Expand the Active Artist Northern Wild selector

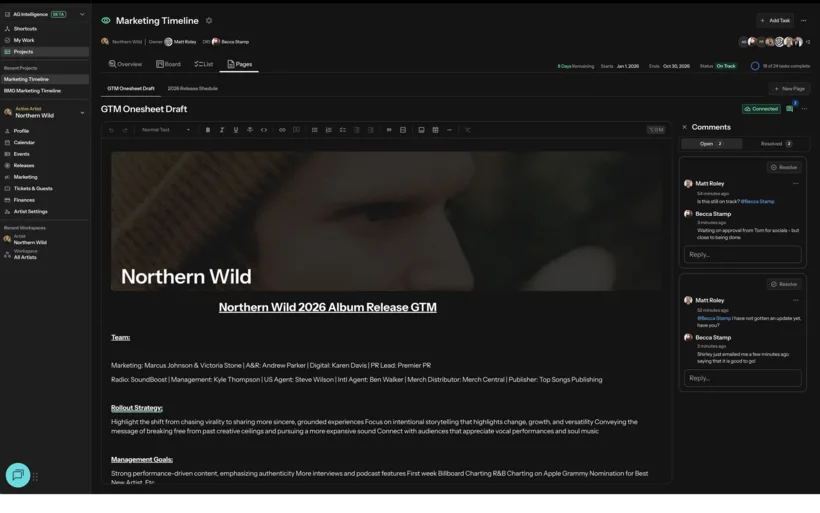(x=82, y=112)
